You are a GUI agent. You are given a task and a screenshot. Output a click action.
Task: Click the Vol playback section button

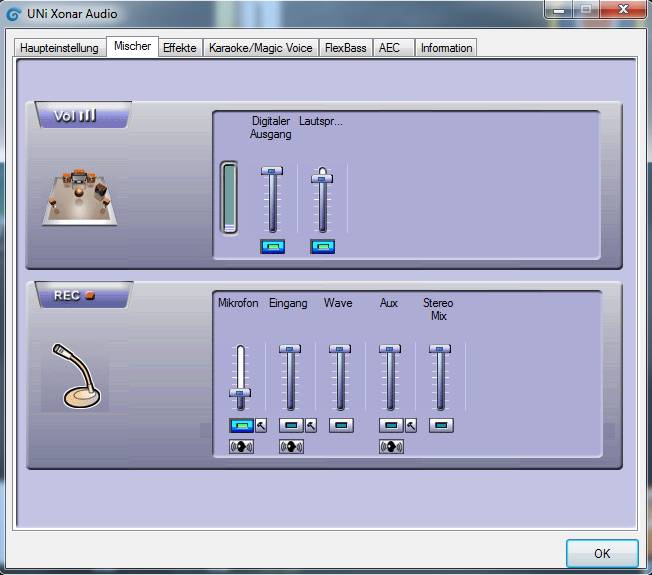pos(82,115)
